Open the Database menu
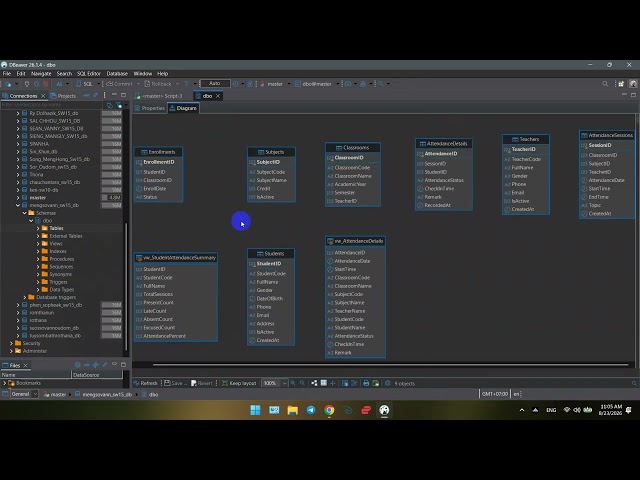Image resolution: width=640 pixels, height=480 pixels. point(117,73)
